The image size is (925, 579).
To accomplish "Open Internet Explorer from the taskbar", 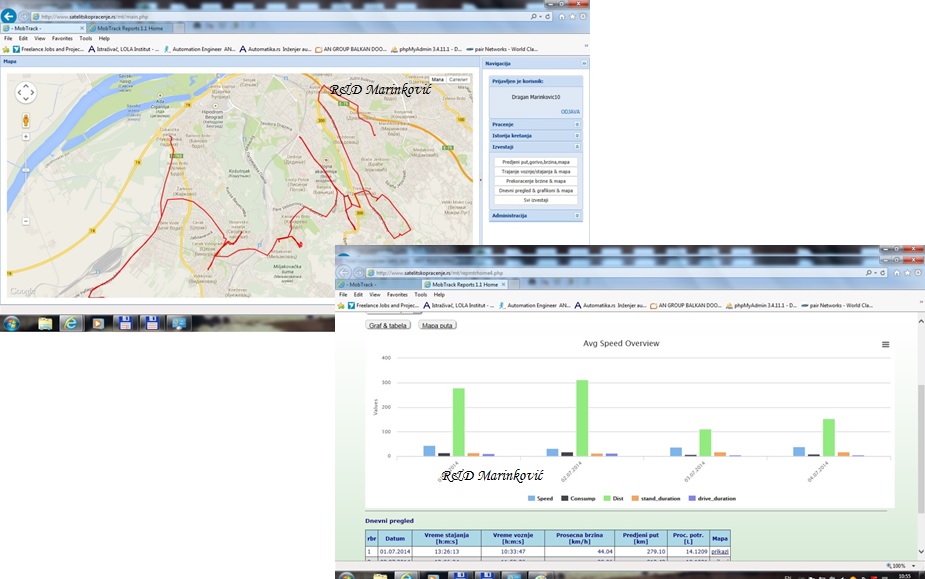I will tap(71, 323).
